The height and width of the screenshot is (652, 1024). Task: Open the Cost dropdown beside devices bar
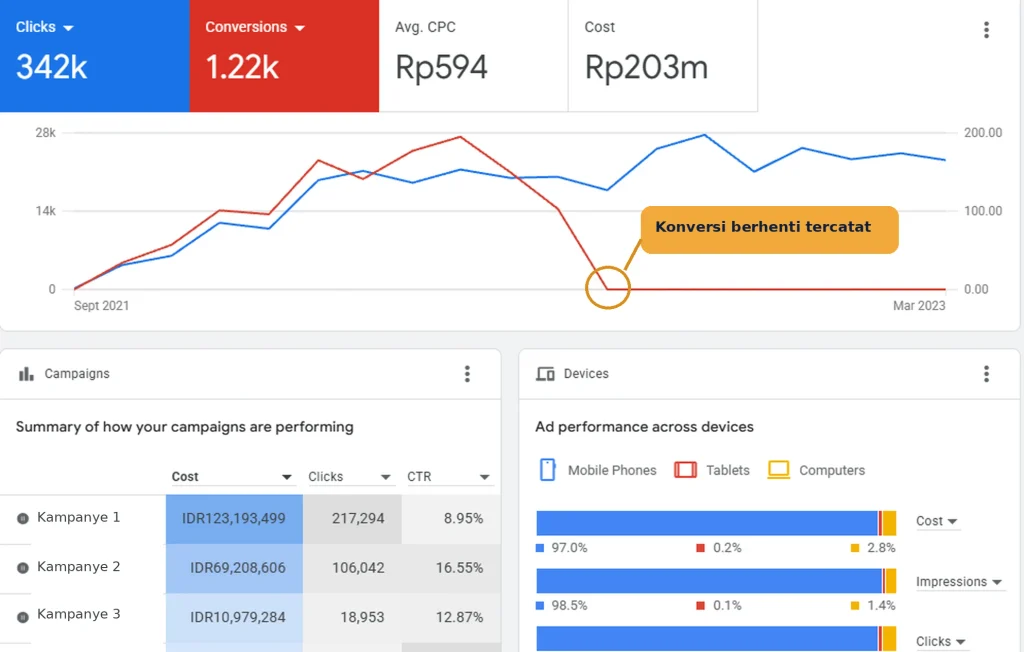coord(936,521)
